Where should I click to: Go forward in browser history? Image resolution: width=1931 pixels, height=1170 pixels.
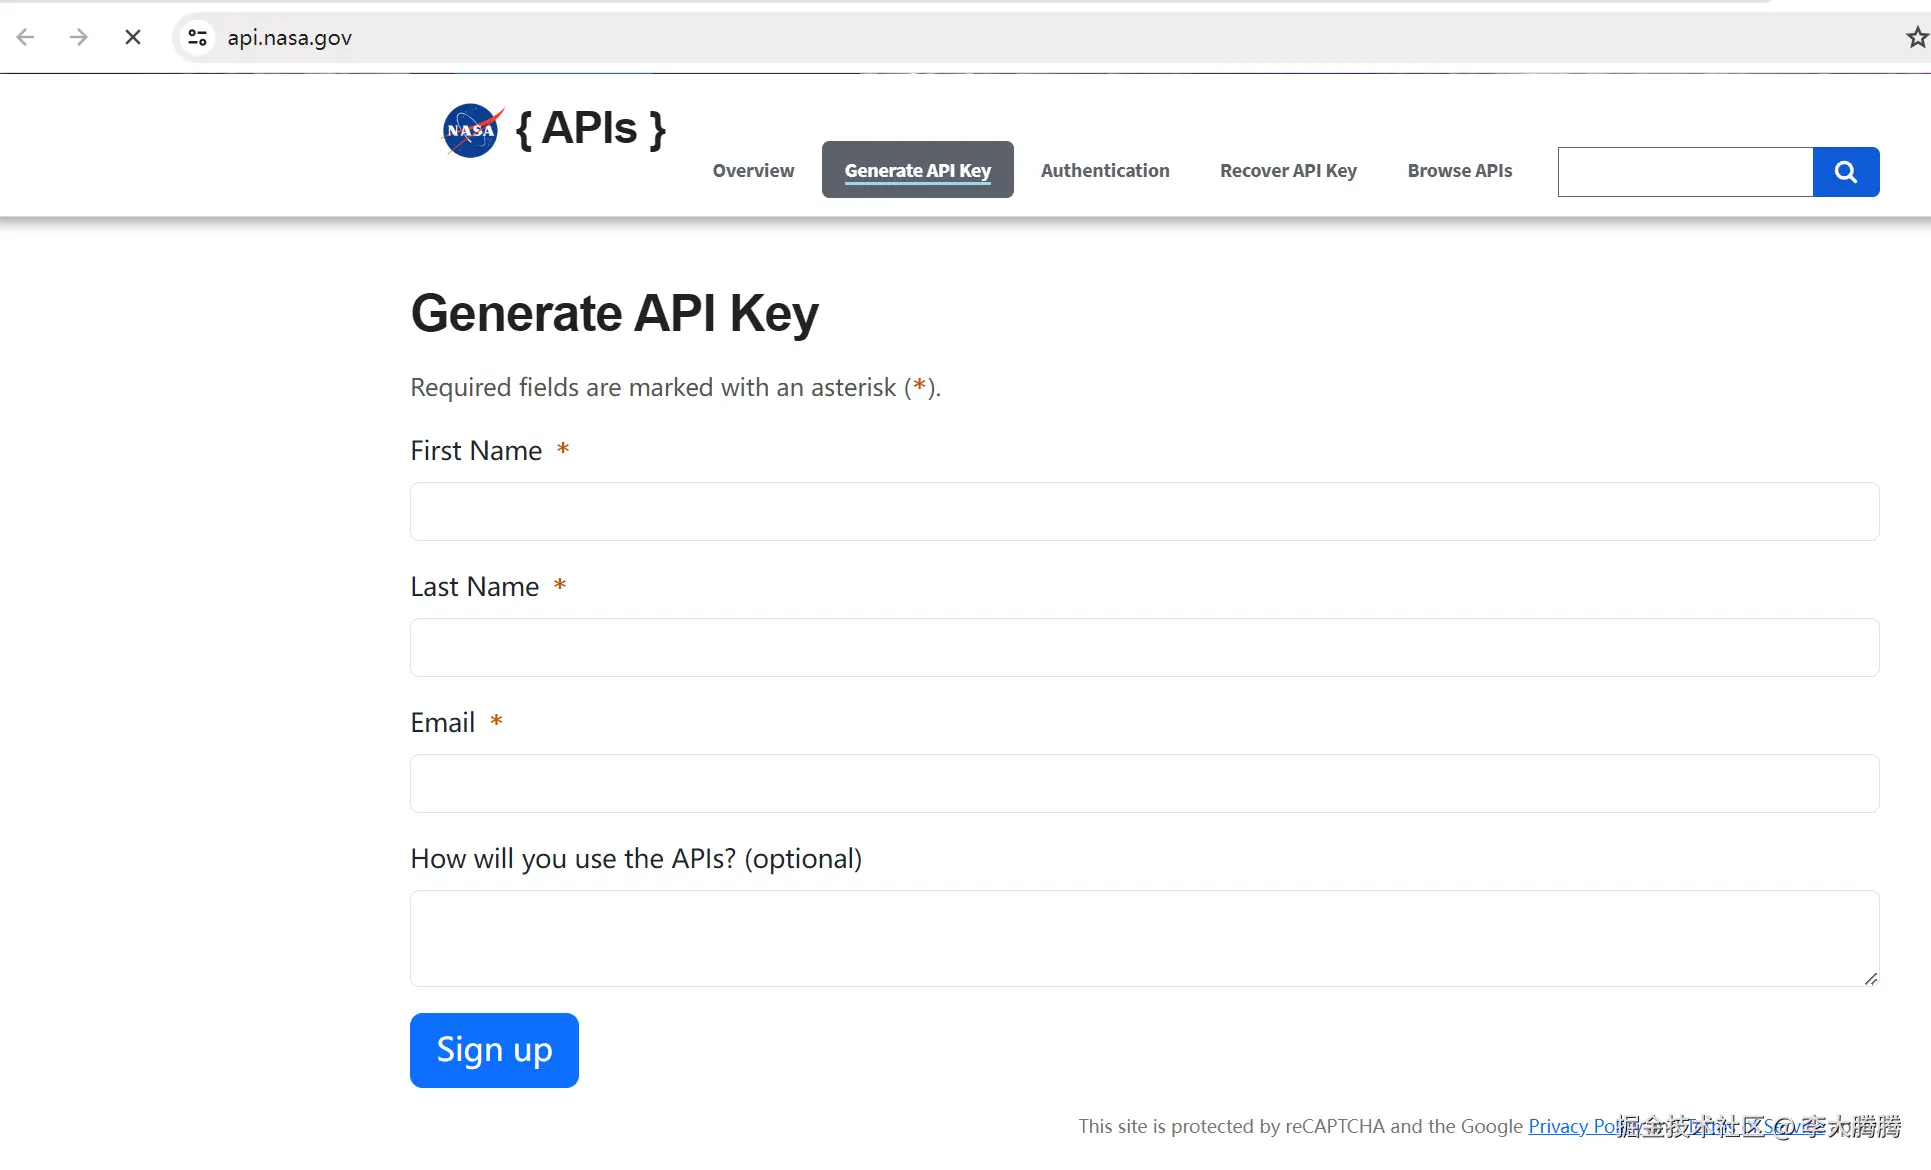coord(79,38)
